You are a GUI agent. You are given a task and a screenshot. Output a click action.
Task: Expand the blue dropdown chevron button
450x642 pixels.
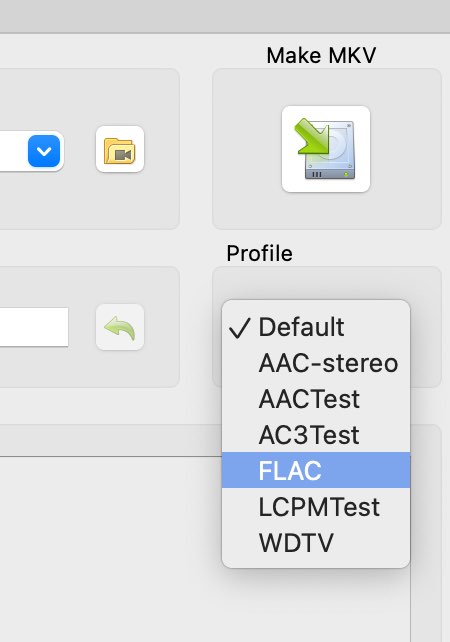(44, 151)
